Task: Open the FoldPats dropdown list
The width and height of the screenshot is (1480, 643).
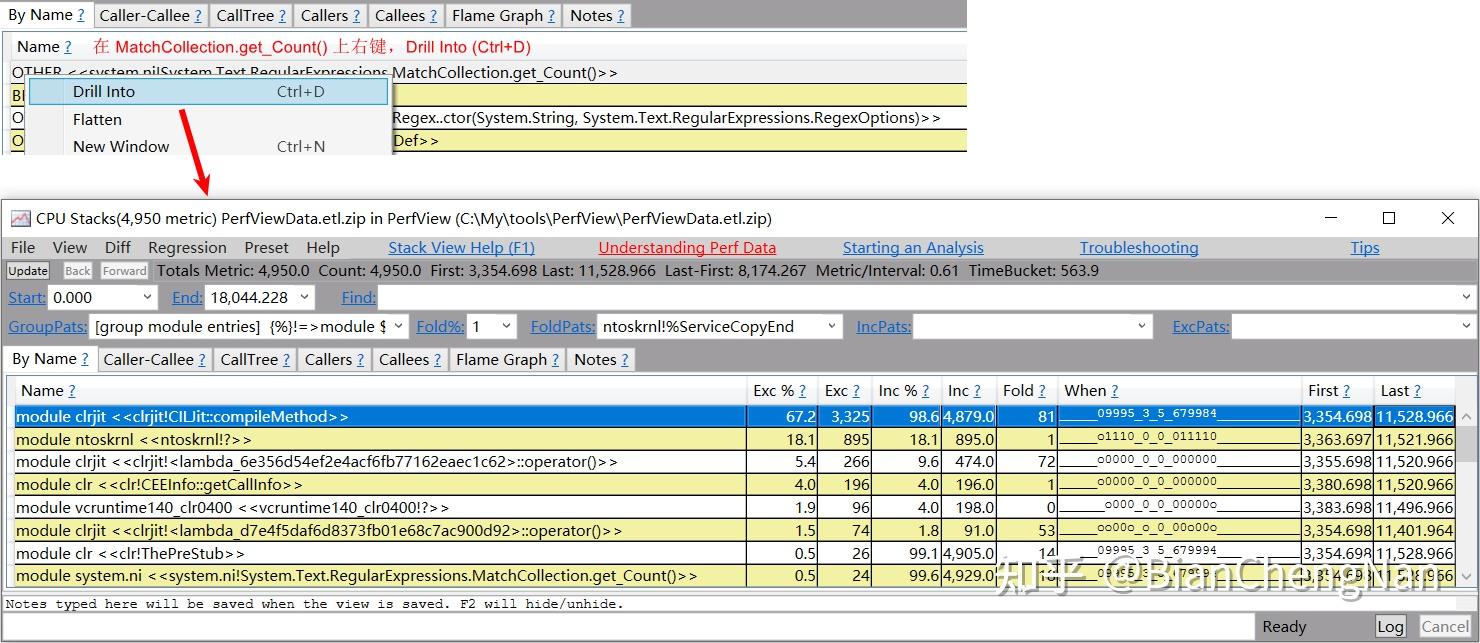Action: click(x=832, y=326)
